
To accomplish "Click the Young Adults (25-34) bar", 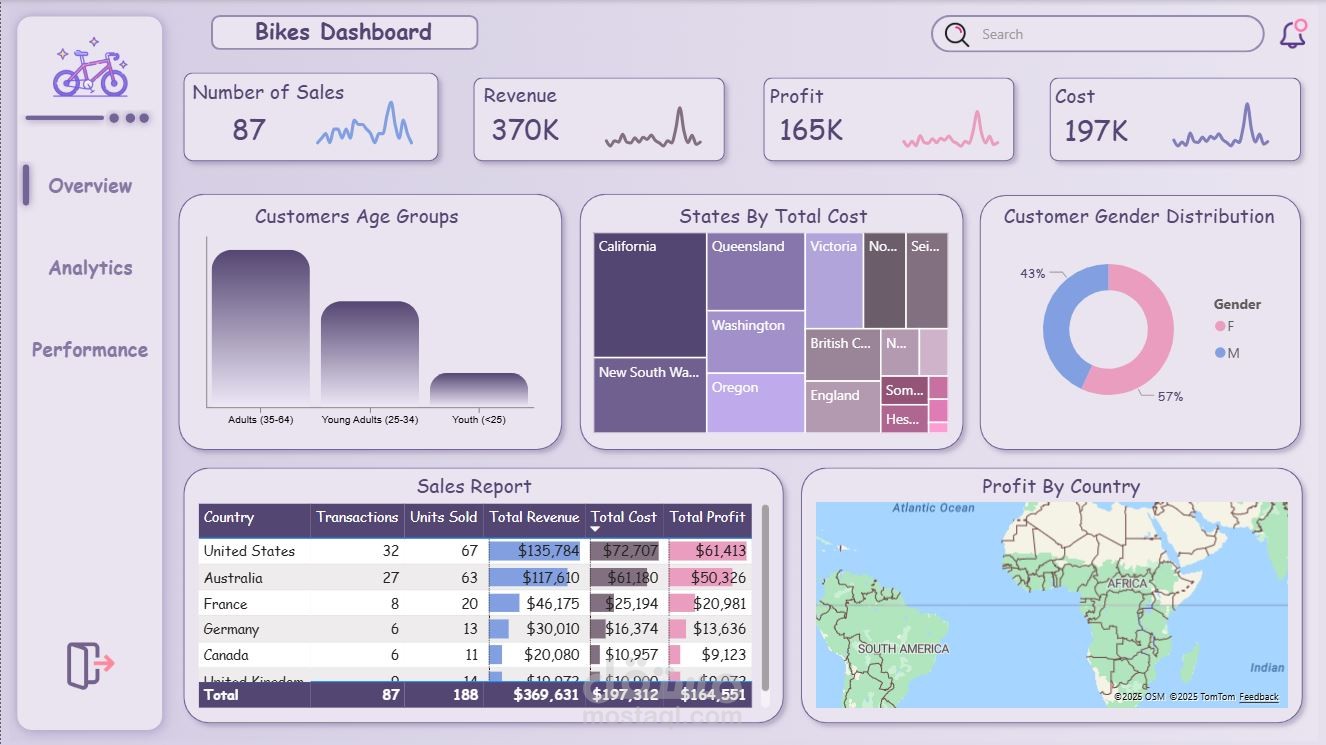I will [x=370, y=353].
